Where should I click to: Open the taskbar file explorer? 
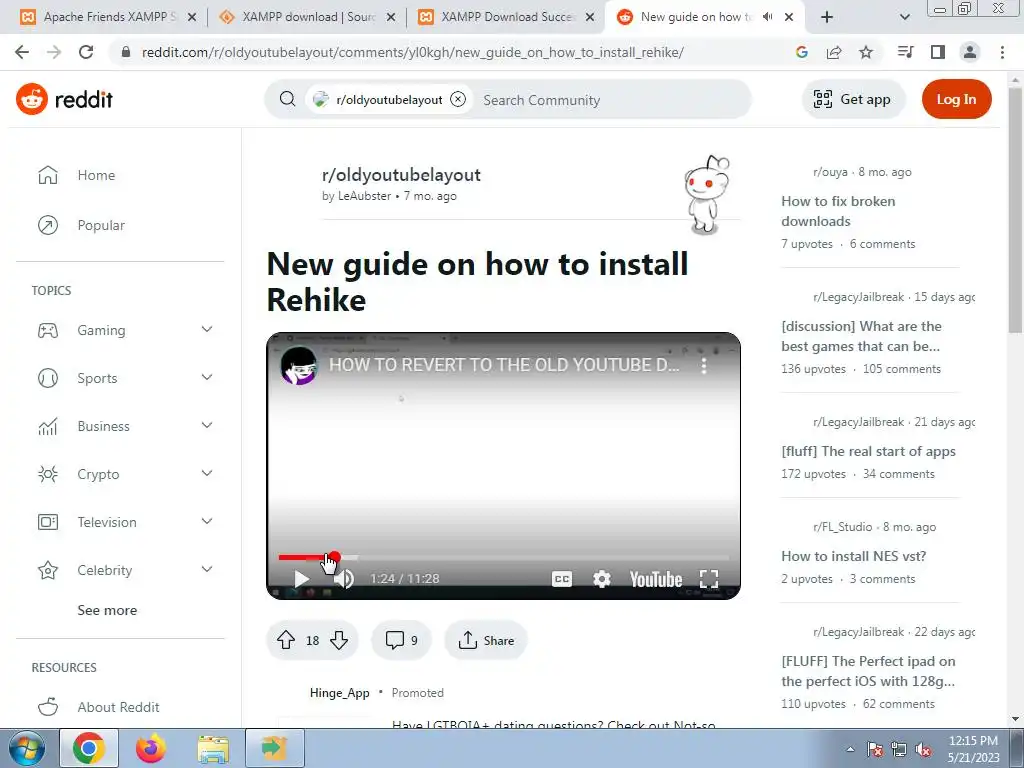click(213, 748)
